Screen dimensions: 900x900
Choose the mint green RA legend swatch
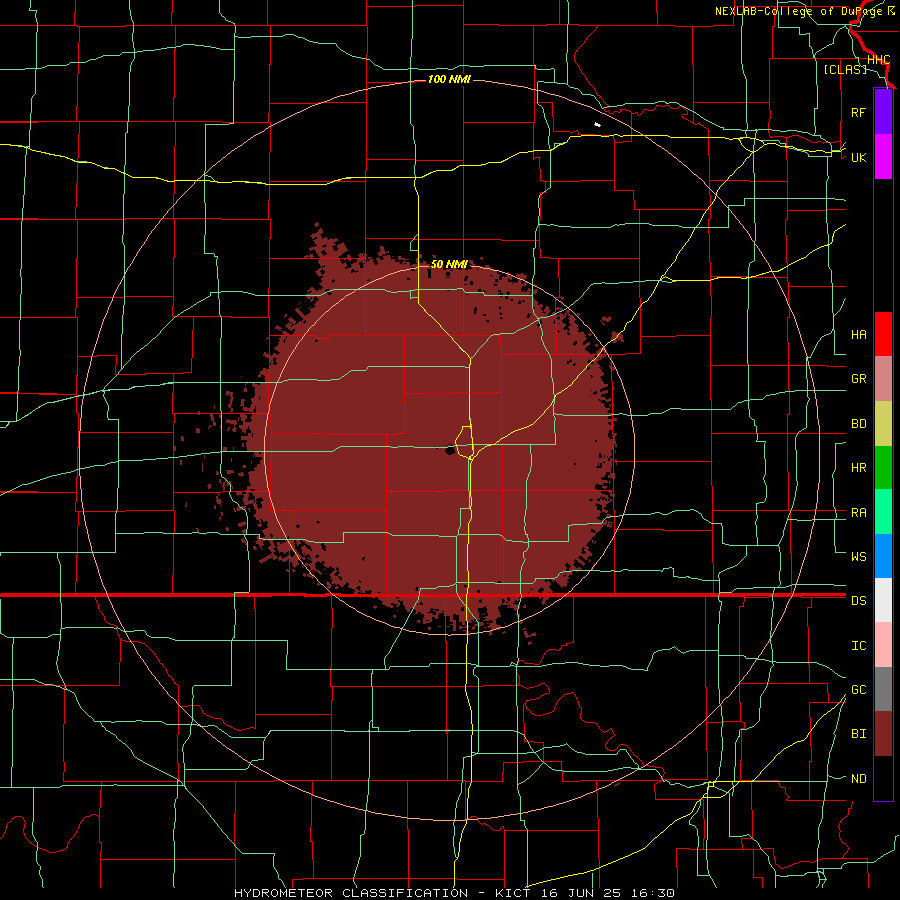point(883,512)
